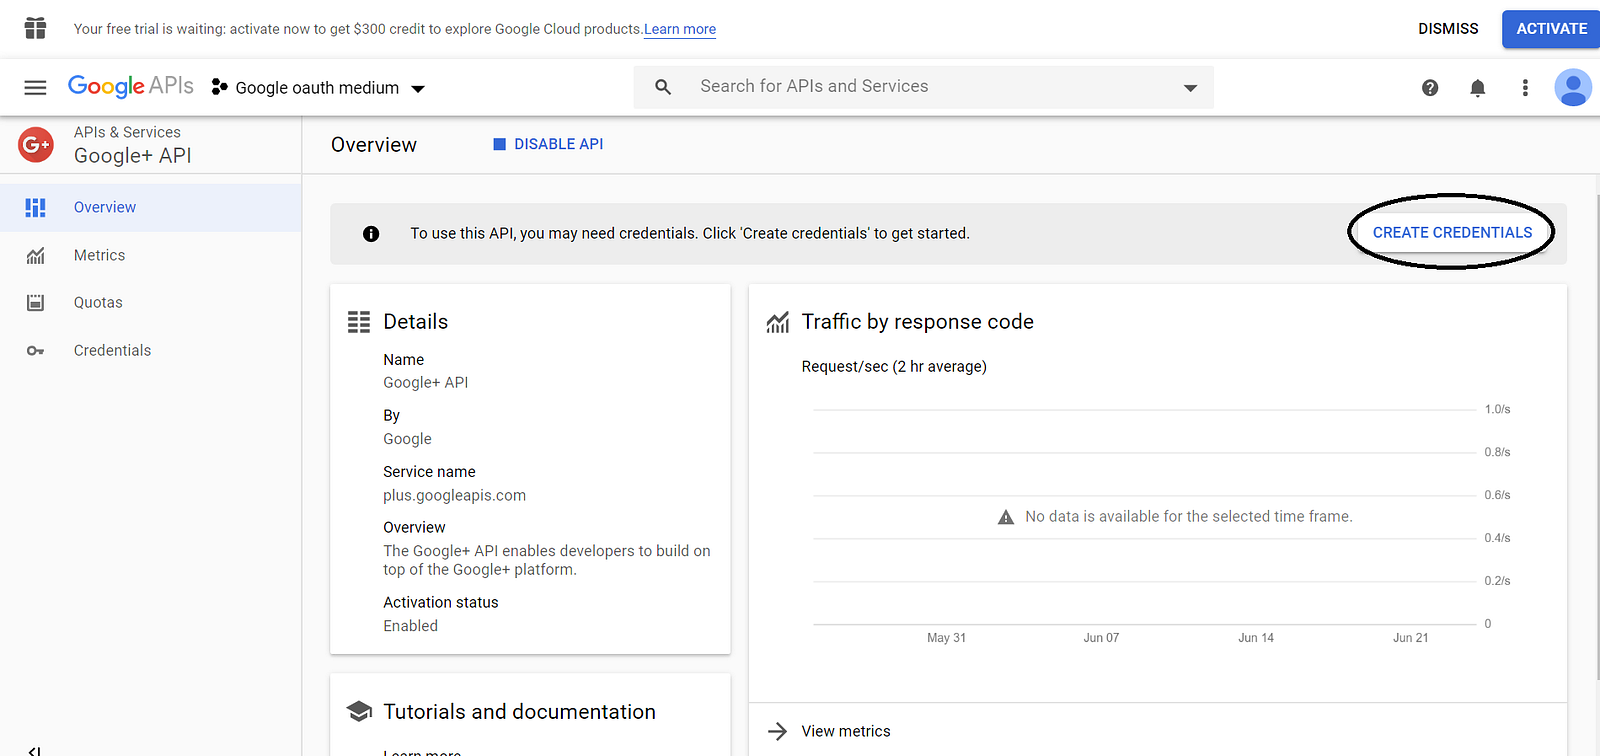Click the credentials notice message text
The width and height of the screenshot is (1600, 756).
point(690,234)
